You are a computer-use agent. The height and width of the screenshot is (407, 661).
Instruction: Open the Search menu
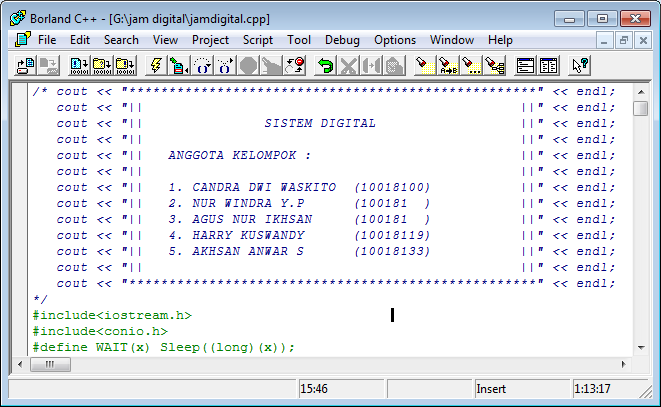[x=121, y=40]
